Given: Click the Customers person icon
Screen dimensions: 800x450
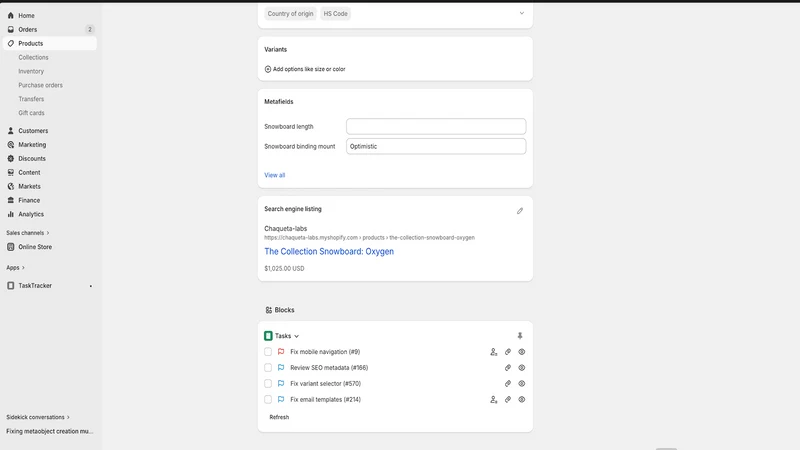Looking at the screenshot, I should point(11,131).
